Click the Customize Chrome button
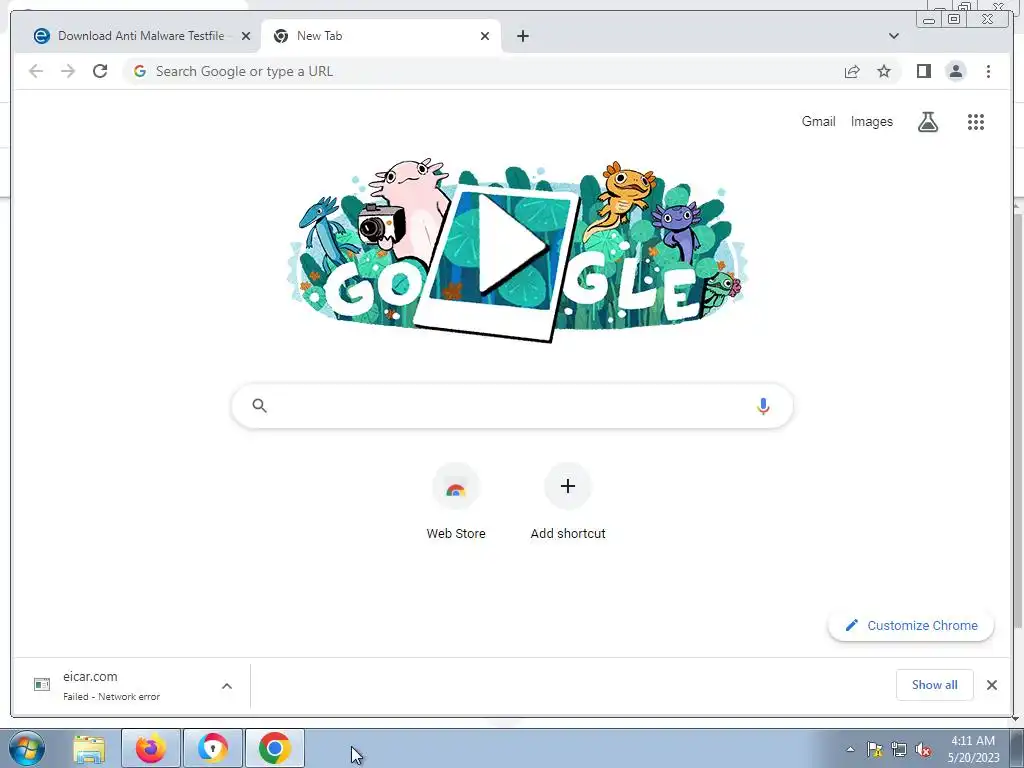Image resolution: width=1024 pixels, height=768 pixels. [911, 626]
